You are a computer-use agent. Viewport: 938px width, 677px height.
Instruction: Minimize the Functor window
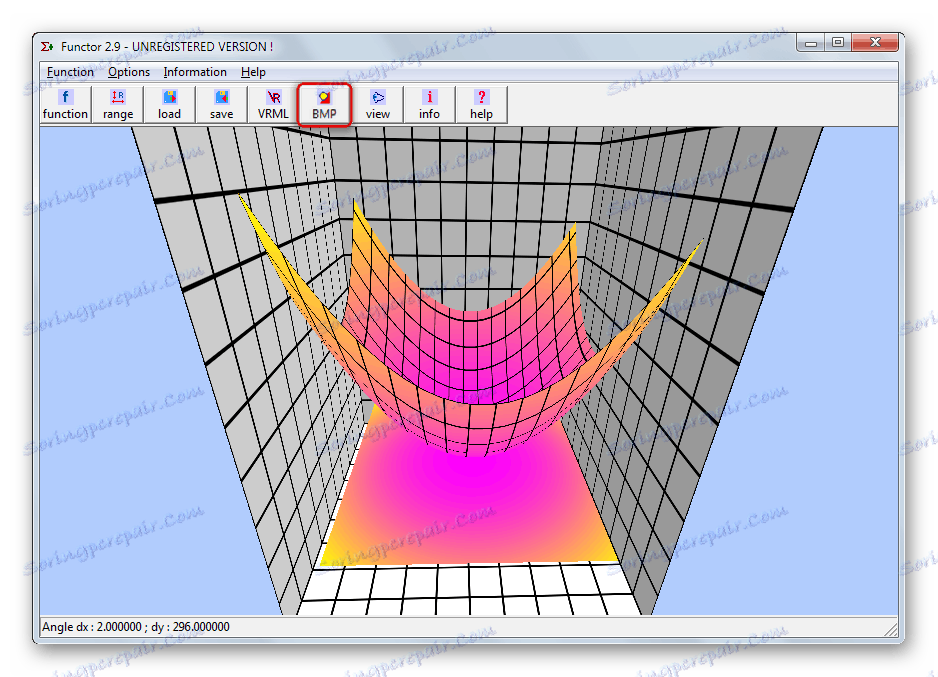tap(811, 43)
